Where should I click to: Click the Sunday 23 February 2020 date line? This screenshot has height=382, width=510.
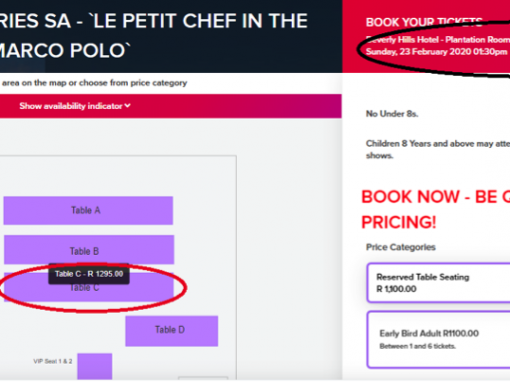click(x=436, y=52)
